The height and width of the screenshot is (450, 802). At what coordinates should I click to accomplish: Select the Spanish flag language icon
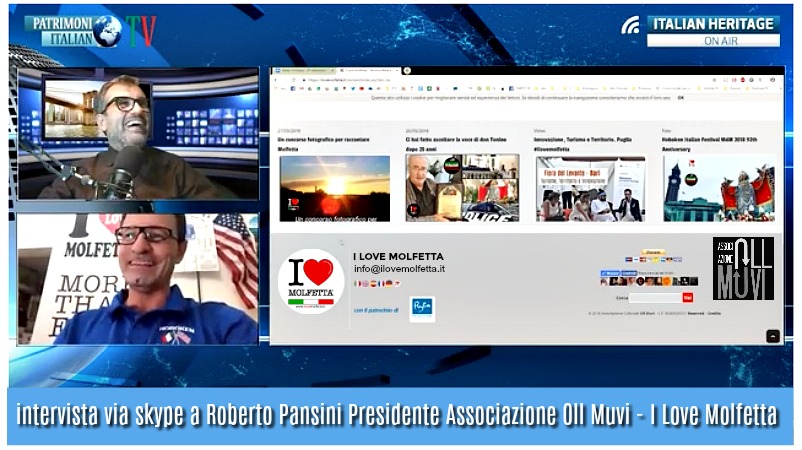373,283
